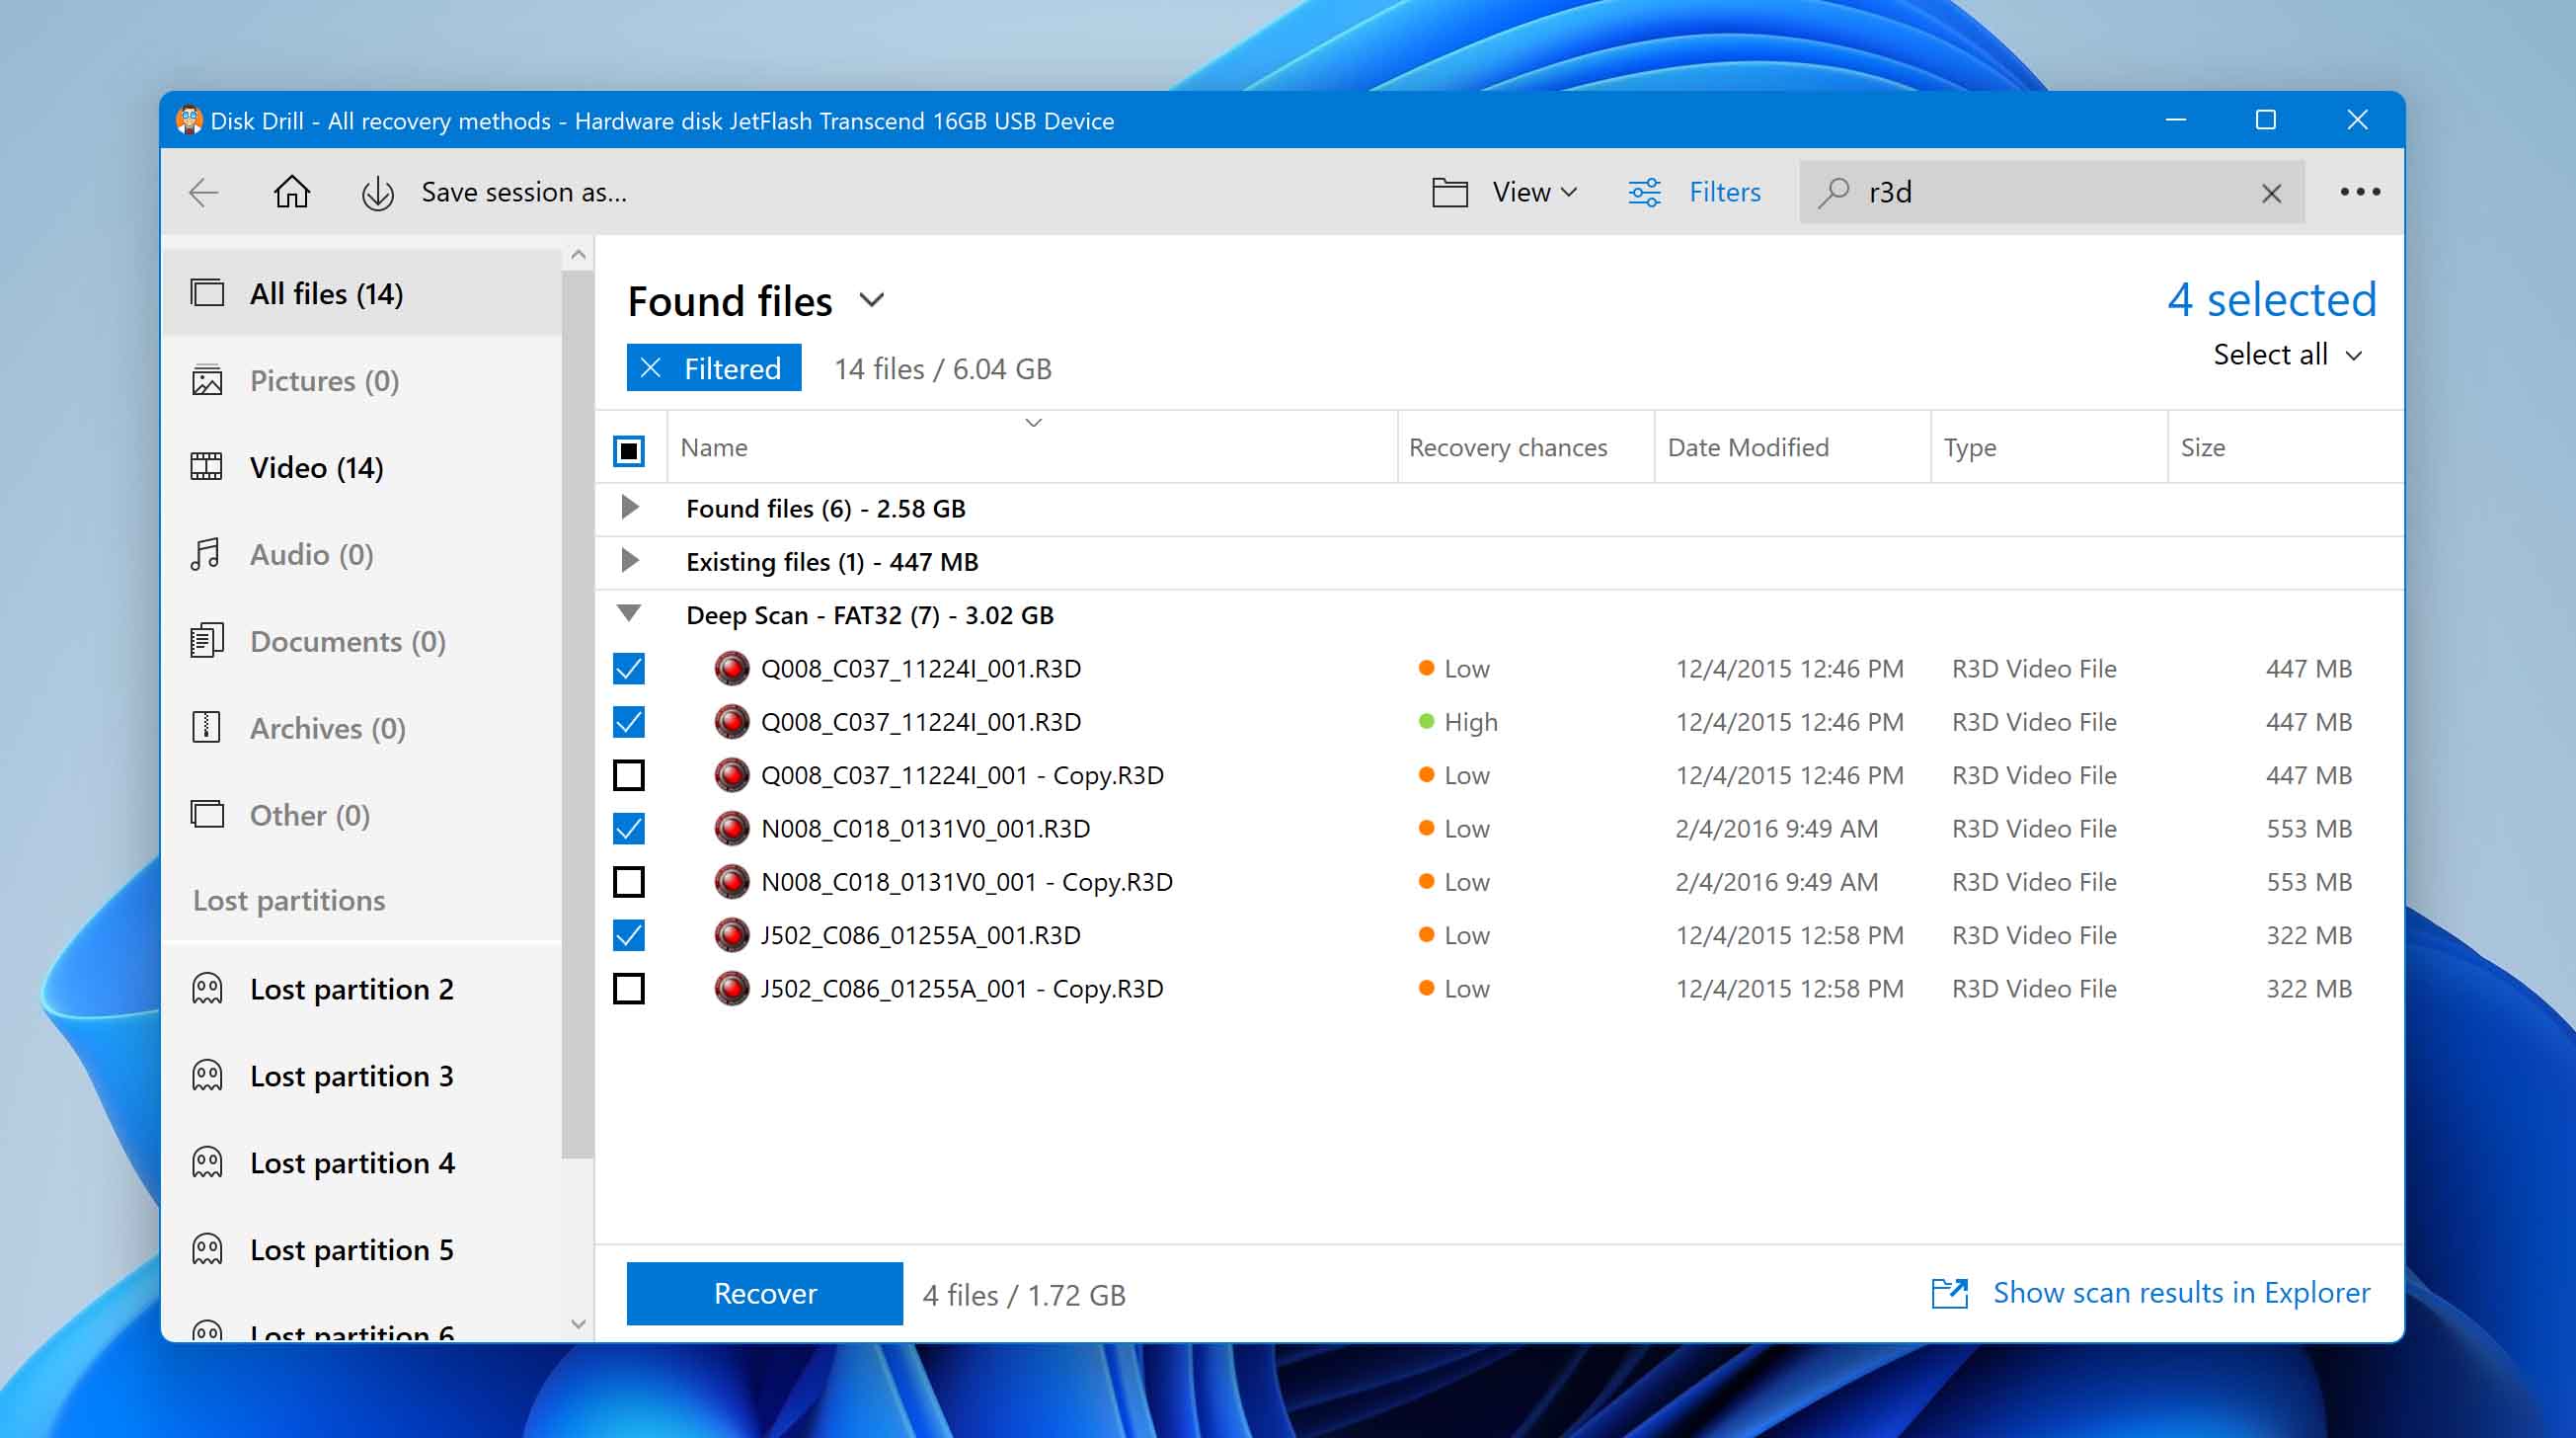Click the Recover button for selected files
The image size is (2576, 1438).
764,1293
